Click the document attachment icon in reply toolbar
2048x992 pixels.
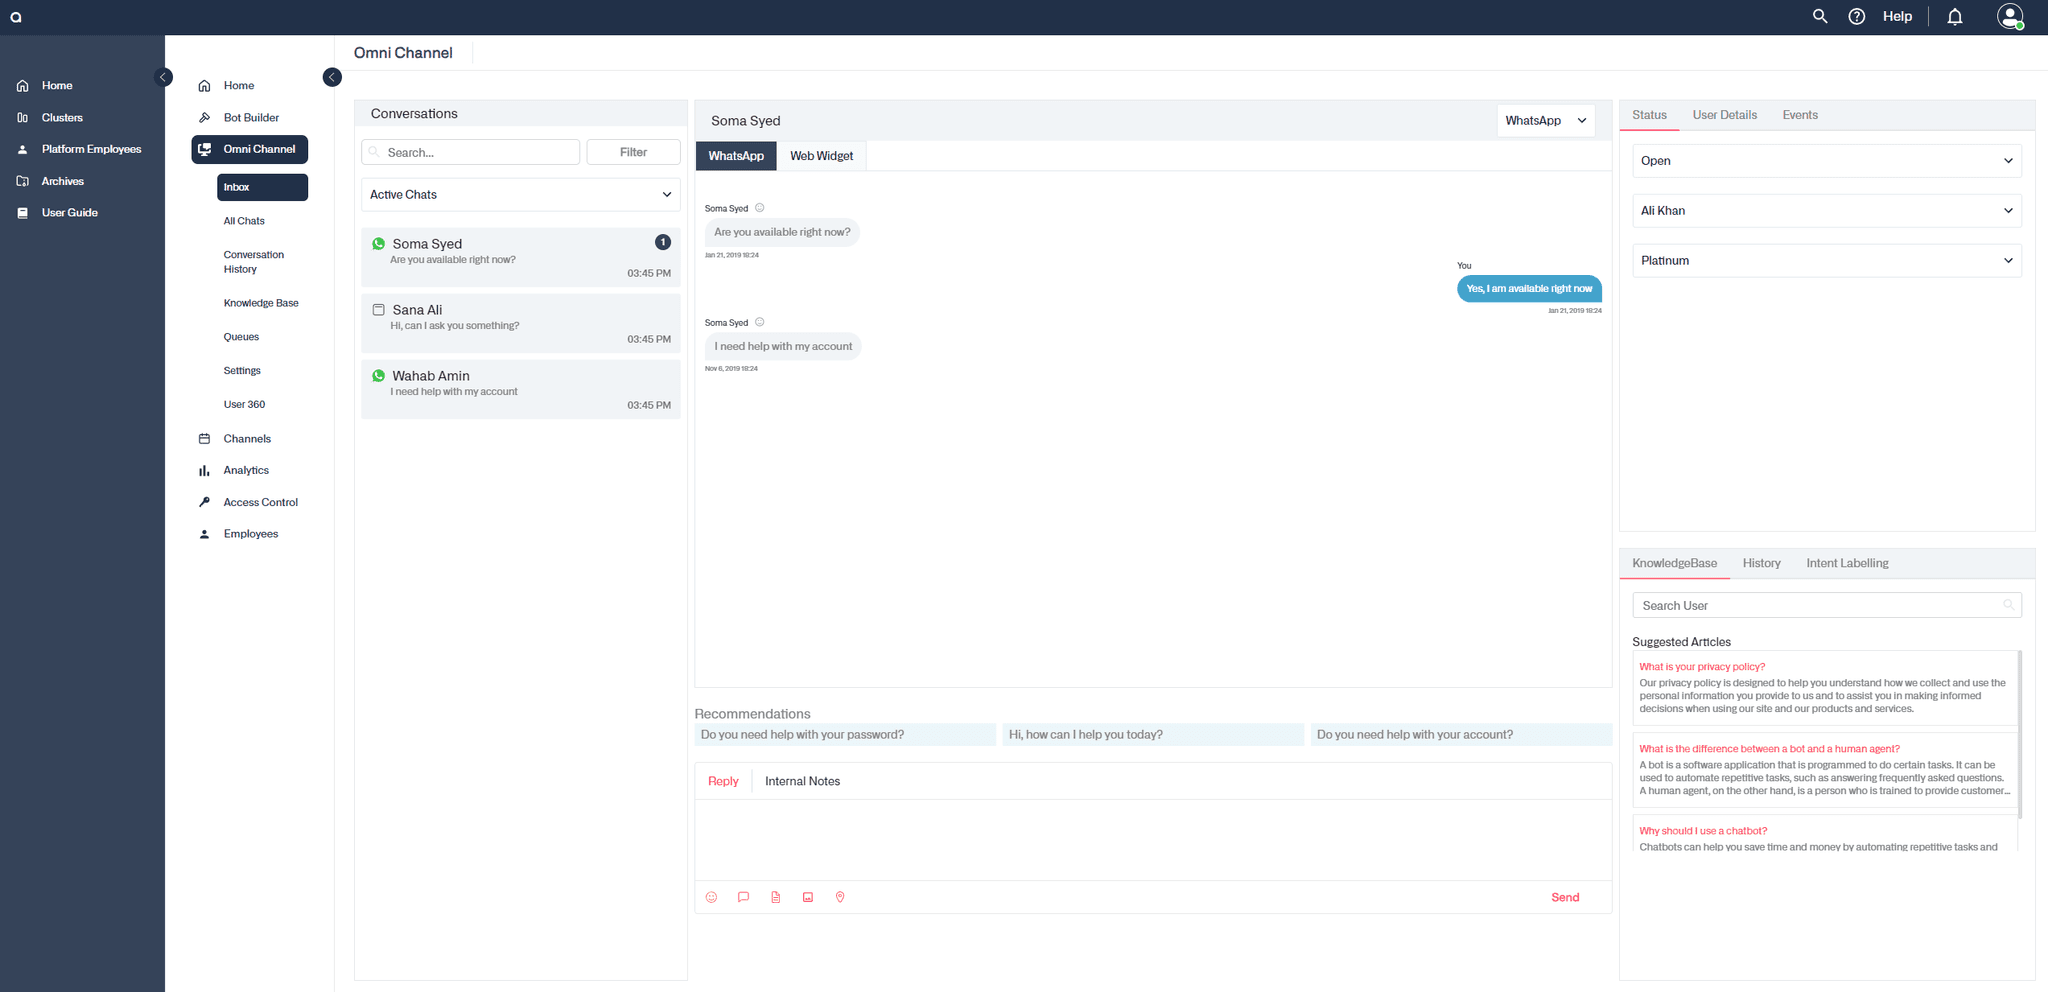(776, 897)
